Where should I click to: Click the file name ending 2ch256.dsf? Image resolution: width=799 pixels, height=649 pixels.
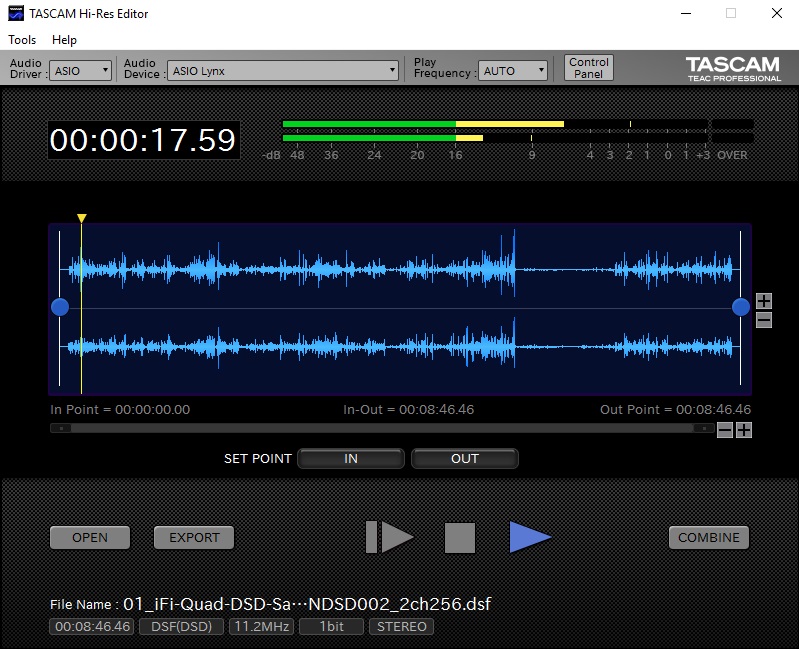click(x=307, y=604)
